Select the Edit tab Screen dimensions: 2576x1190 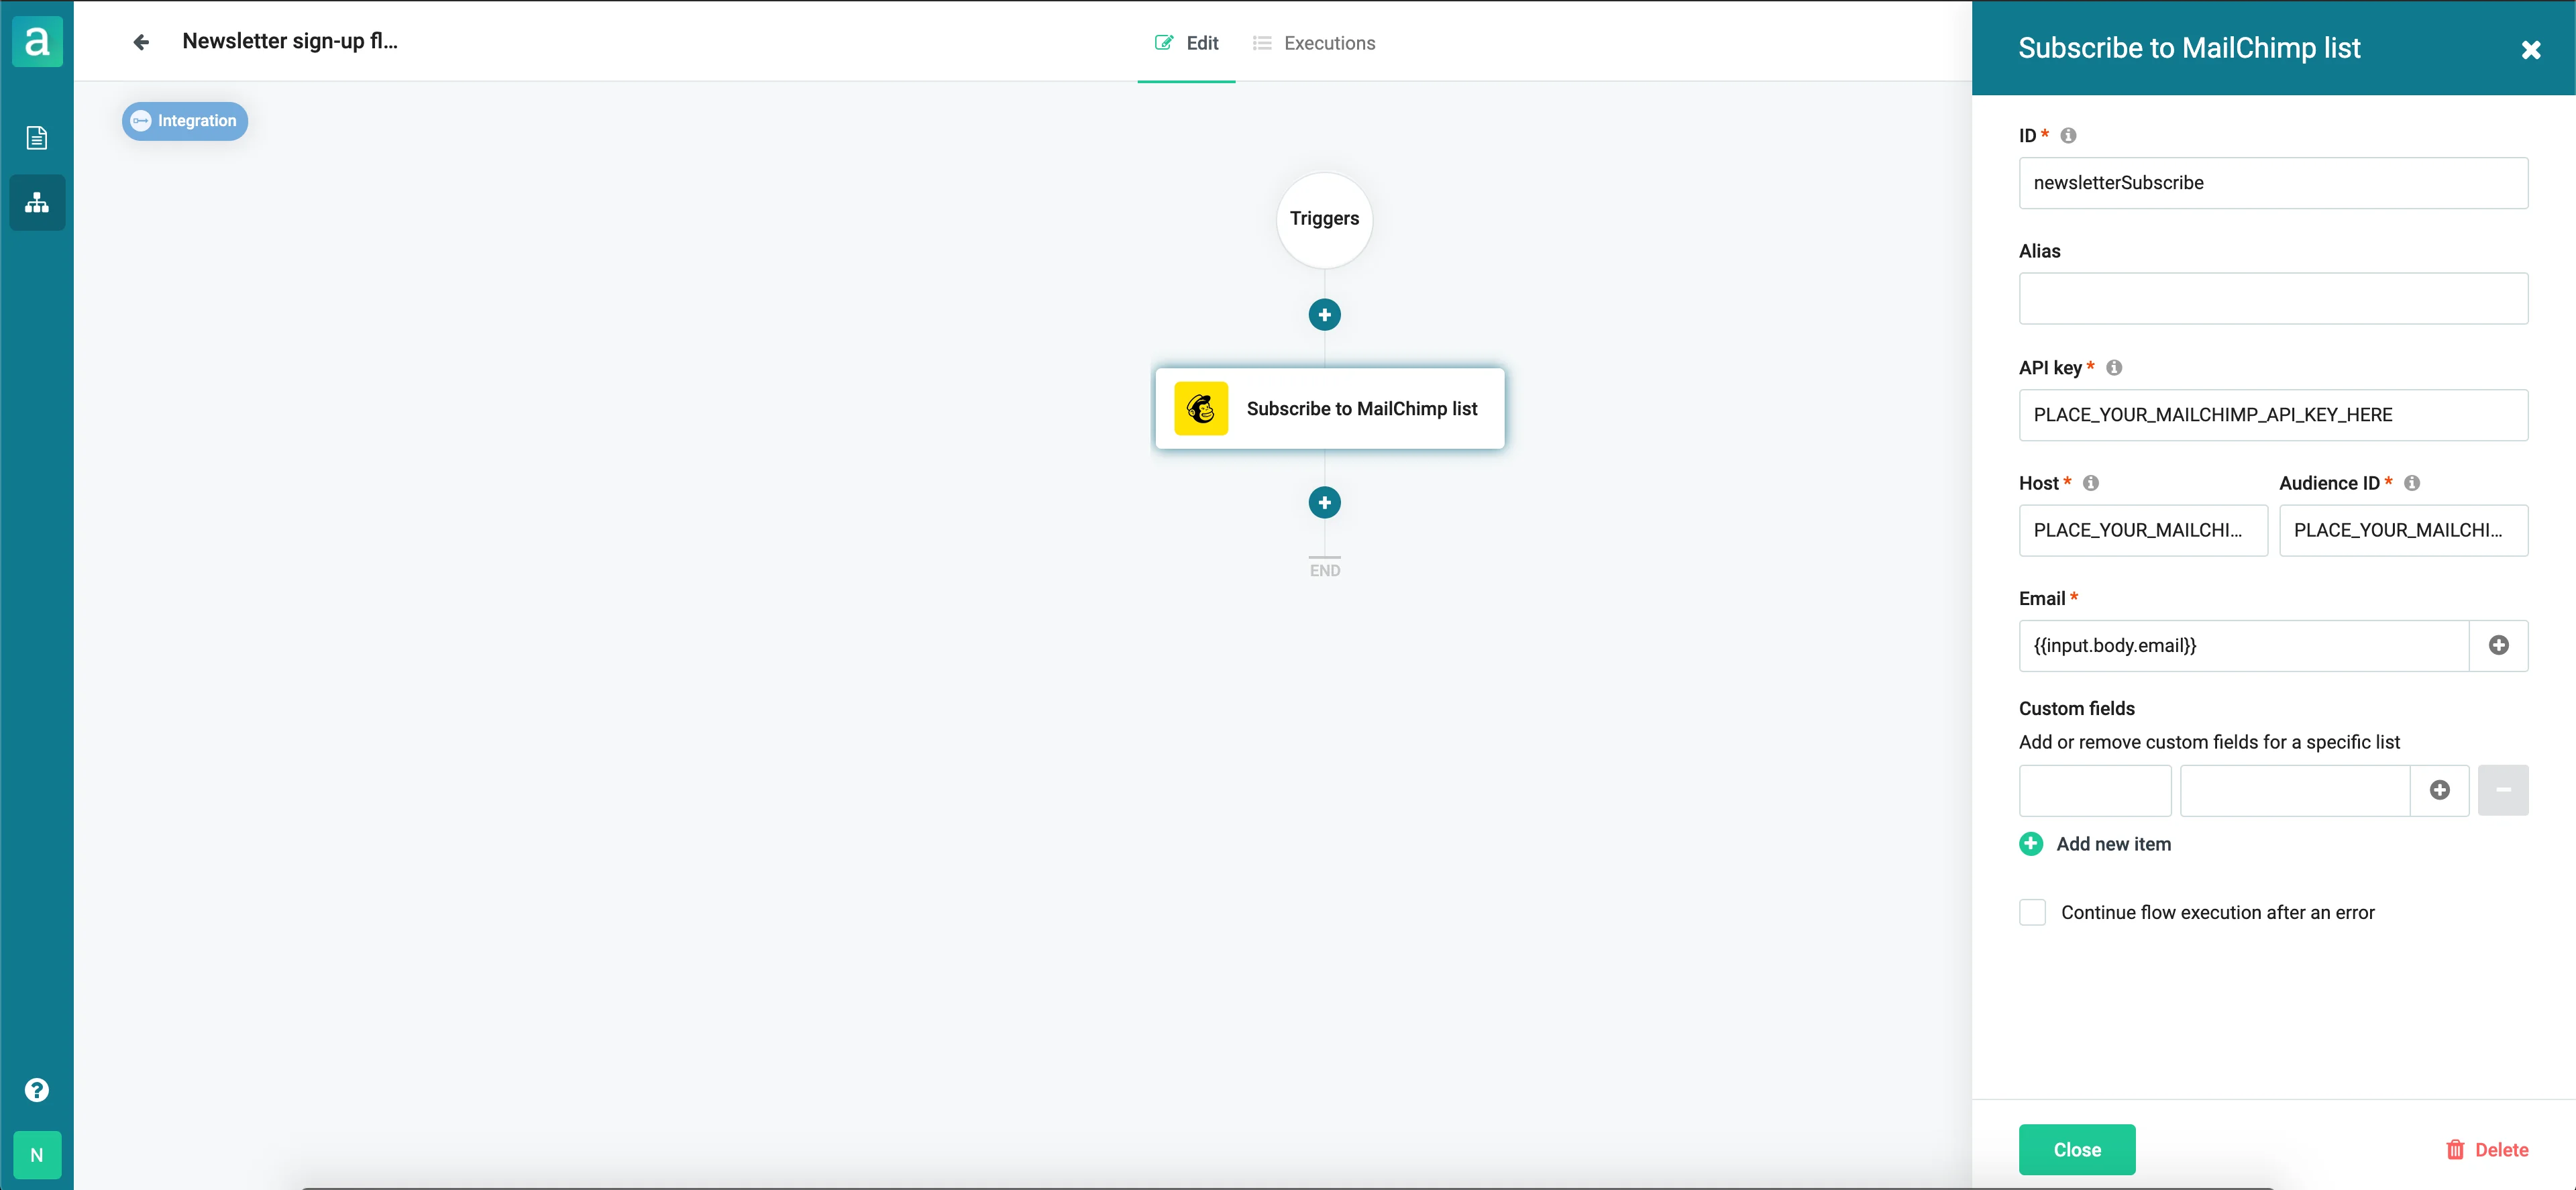point(1187,43)
